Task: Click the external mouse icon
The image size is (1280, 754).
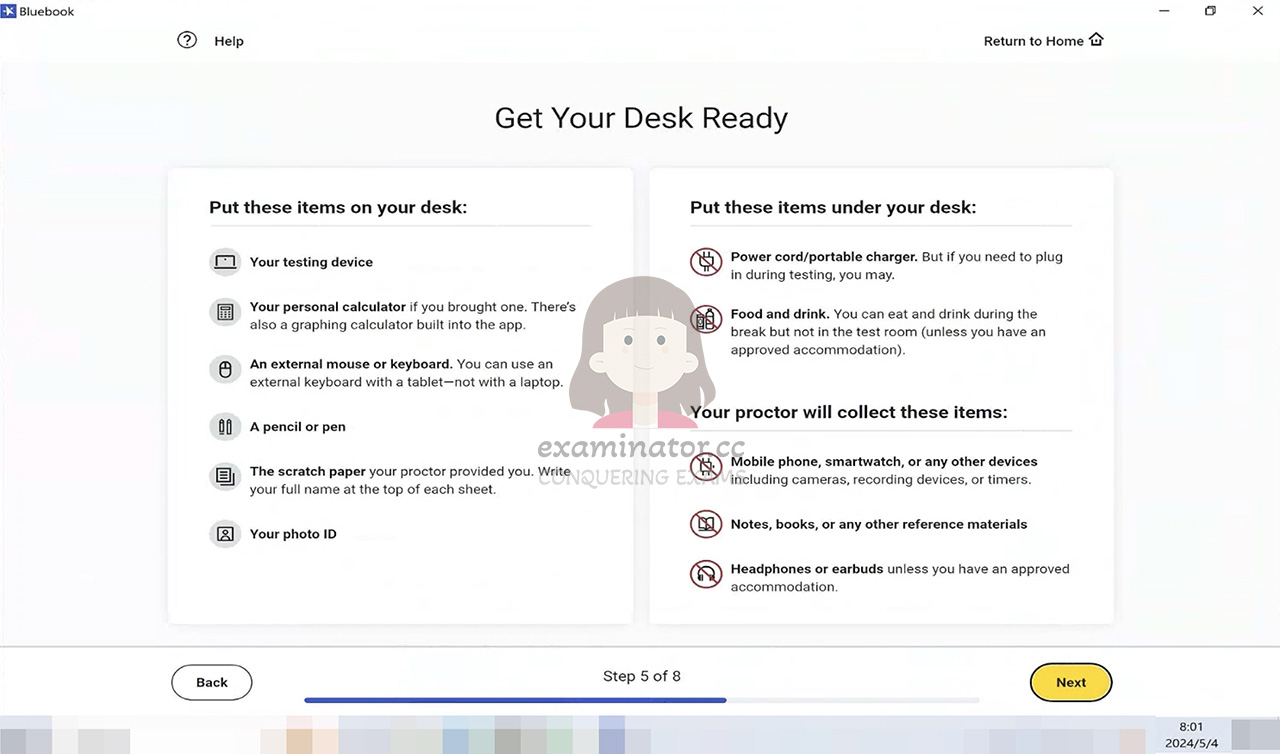Action: (225, 370)
